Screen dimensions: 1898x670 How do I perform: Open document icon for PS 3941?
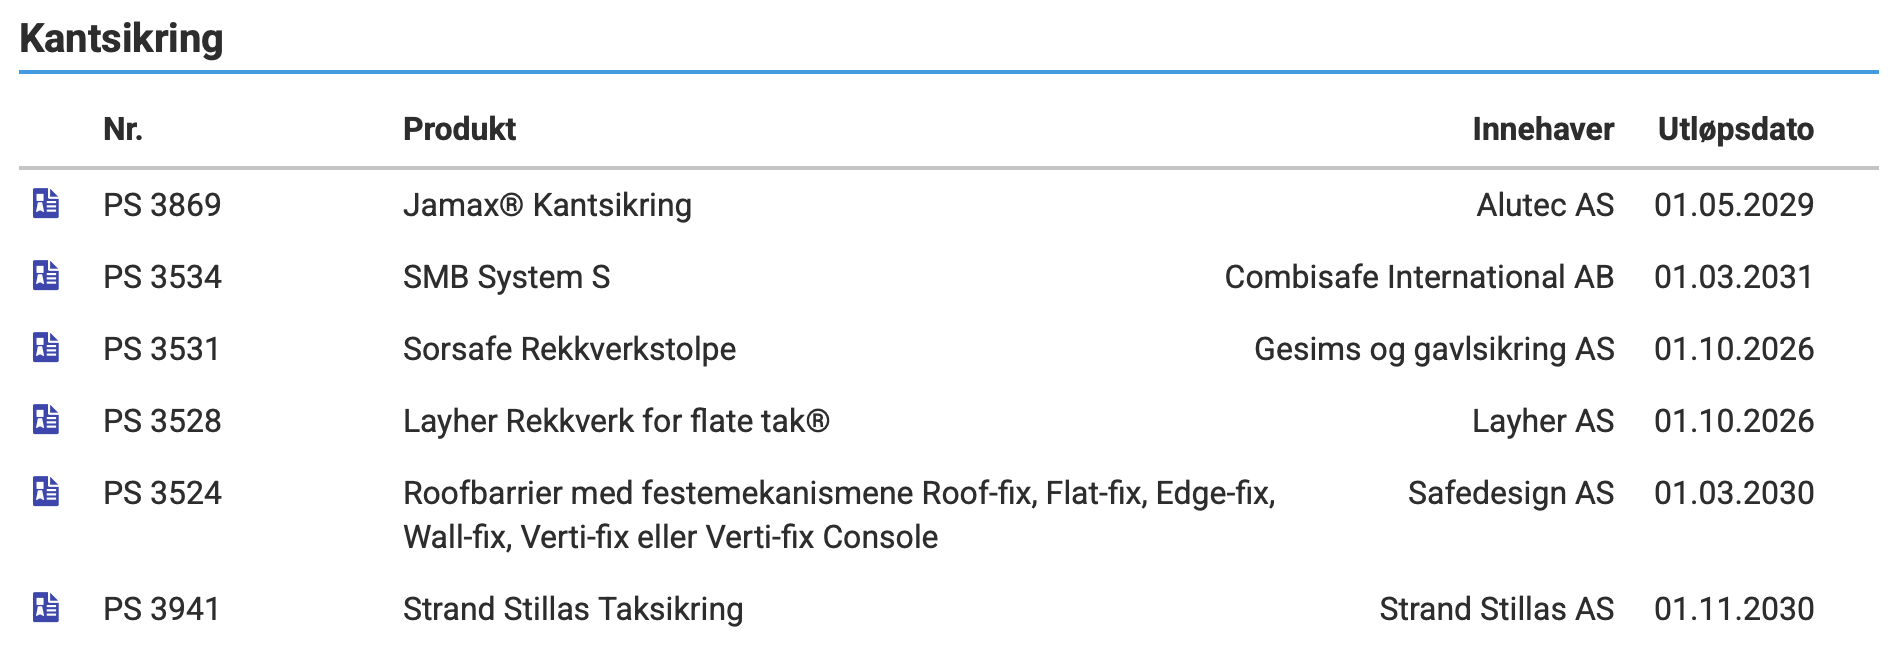(x=46, y=607)
